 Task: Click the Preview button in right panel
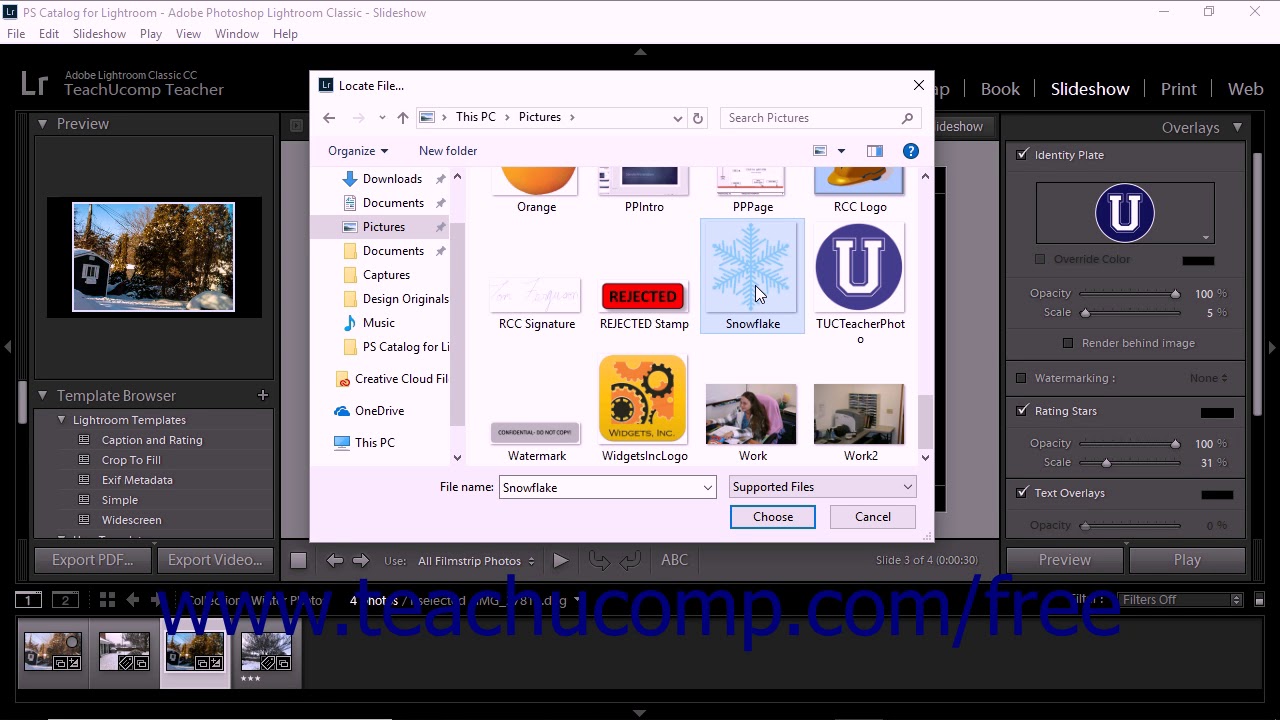pos(1064,560)
